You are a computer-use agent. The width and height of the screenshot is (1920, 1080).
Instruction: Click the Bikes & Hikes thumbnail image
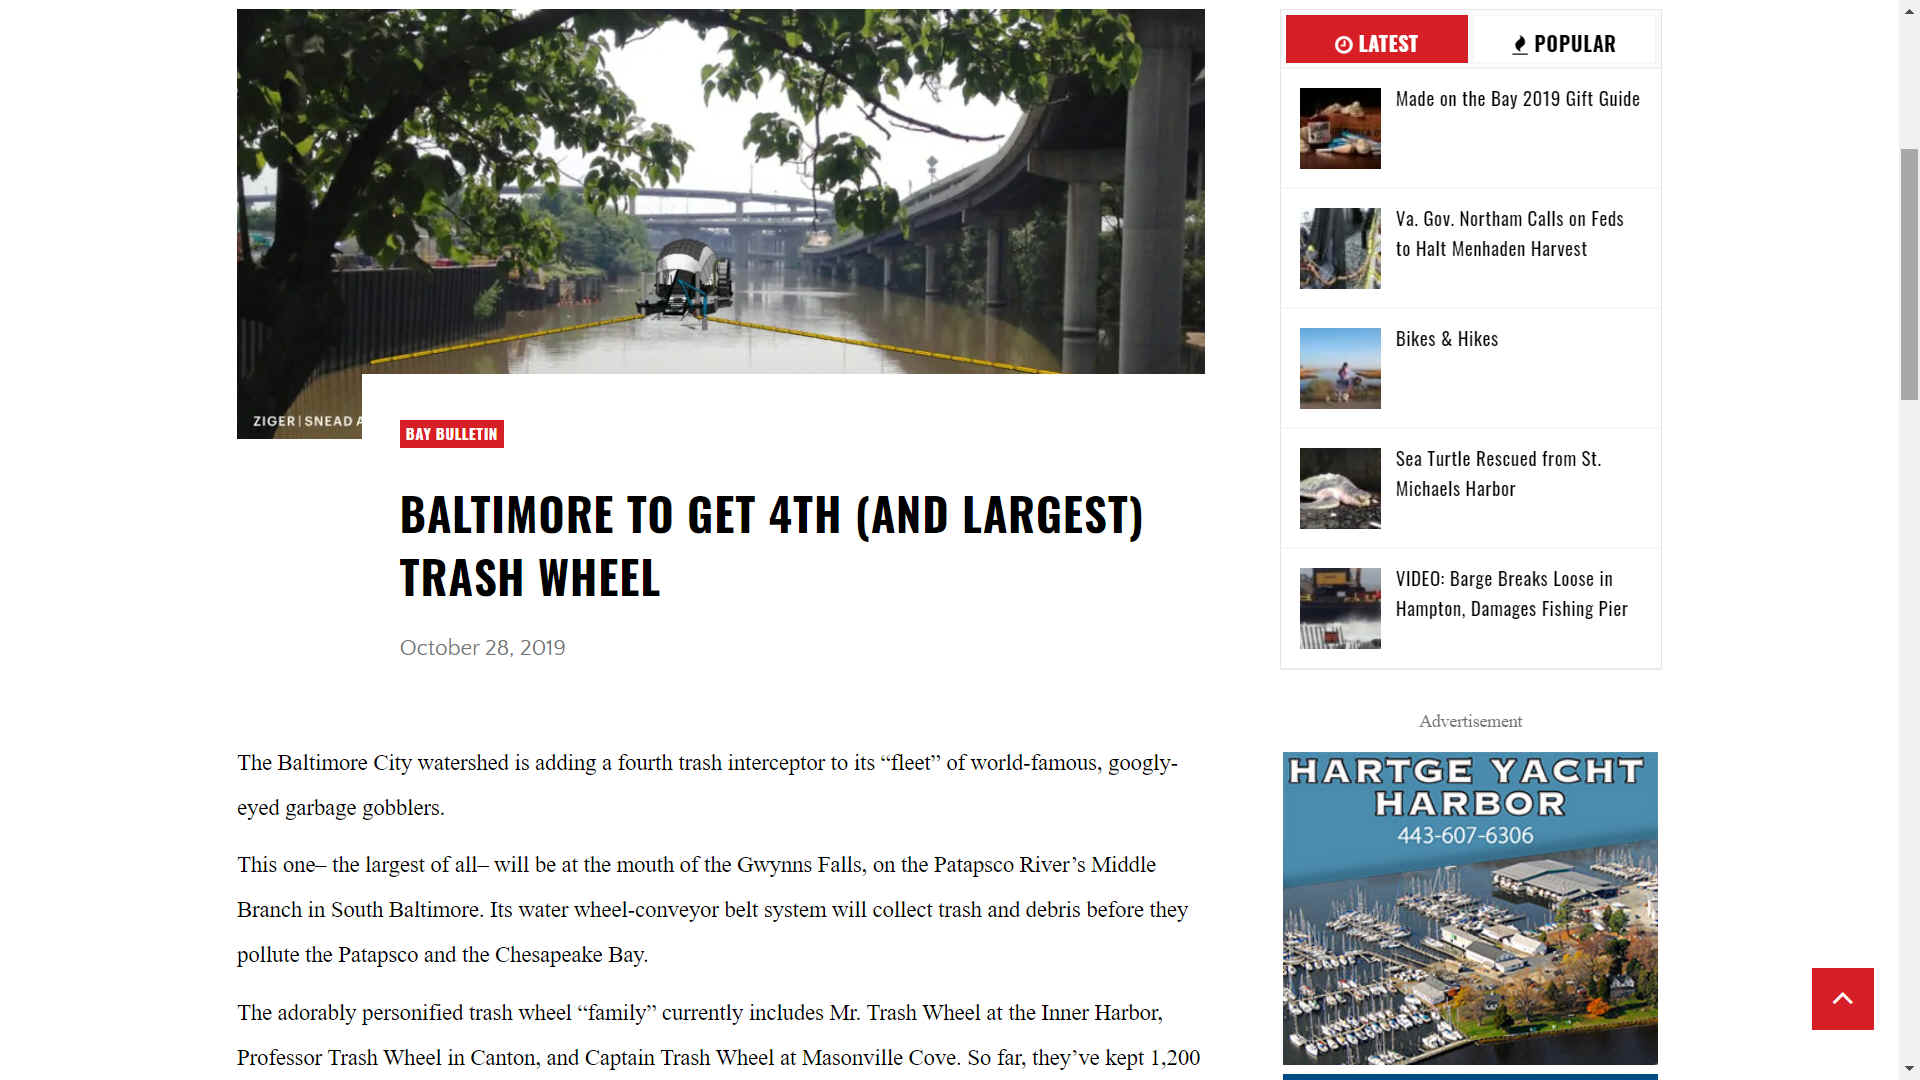pos(1340,368)
